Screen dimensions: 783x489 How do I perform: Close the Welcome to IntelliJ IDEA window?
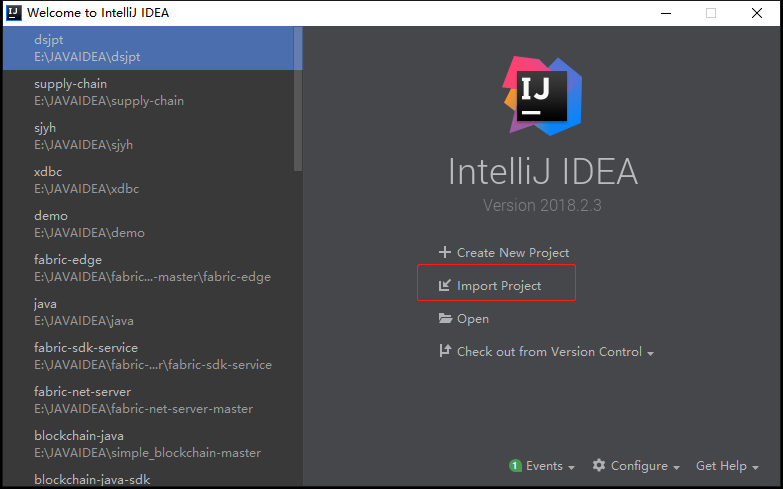click(x=757, y=13)
